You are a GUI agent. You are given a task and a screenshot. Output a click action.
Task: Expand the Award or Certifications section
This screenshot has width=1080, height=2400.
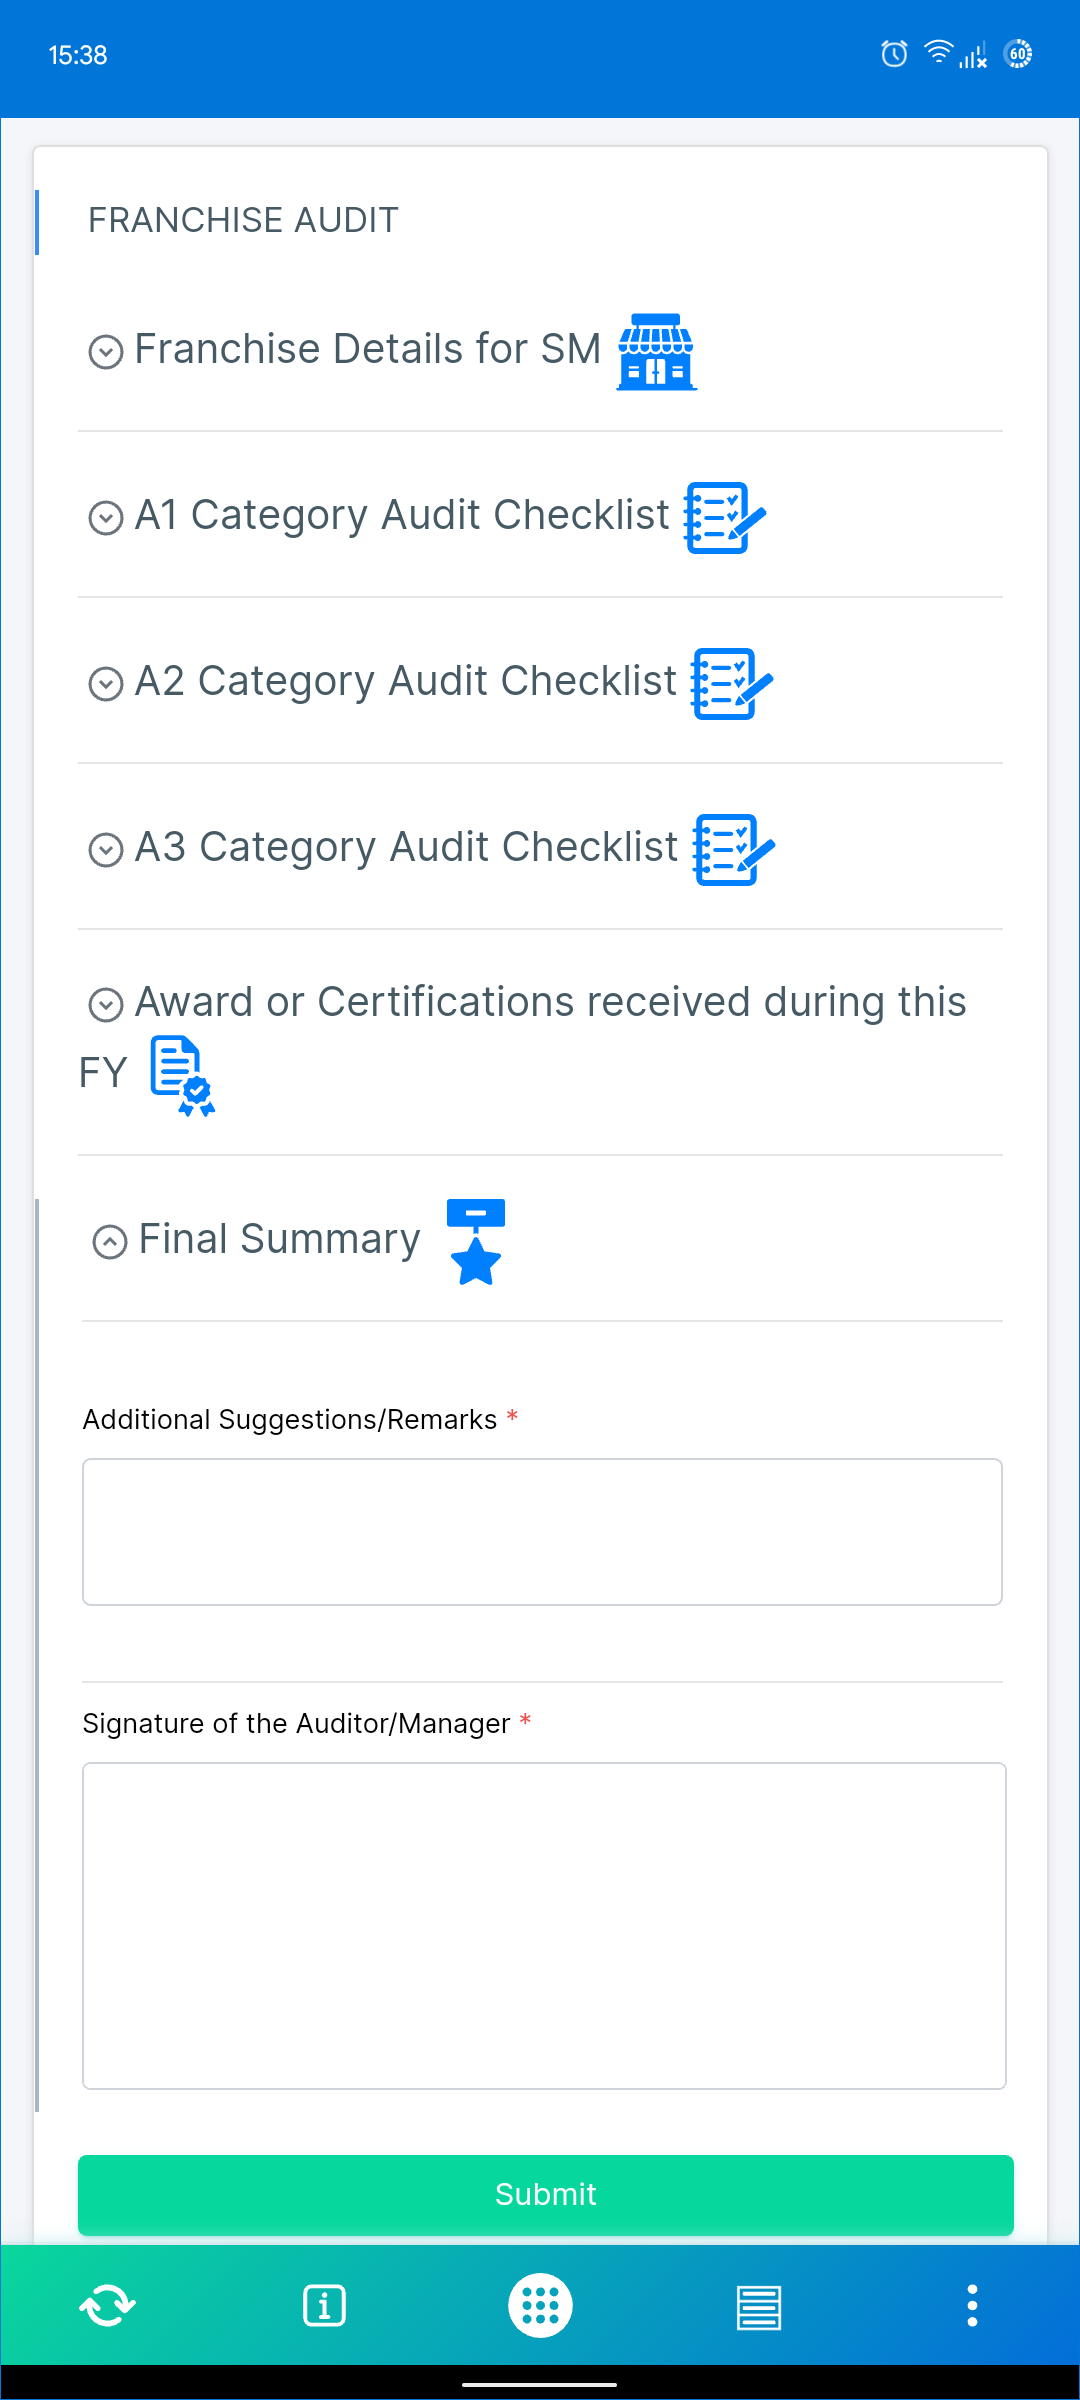click(106, 1003)
